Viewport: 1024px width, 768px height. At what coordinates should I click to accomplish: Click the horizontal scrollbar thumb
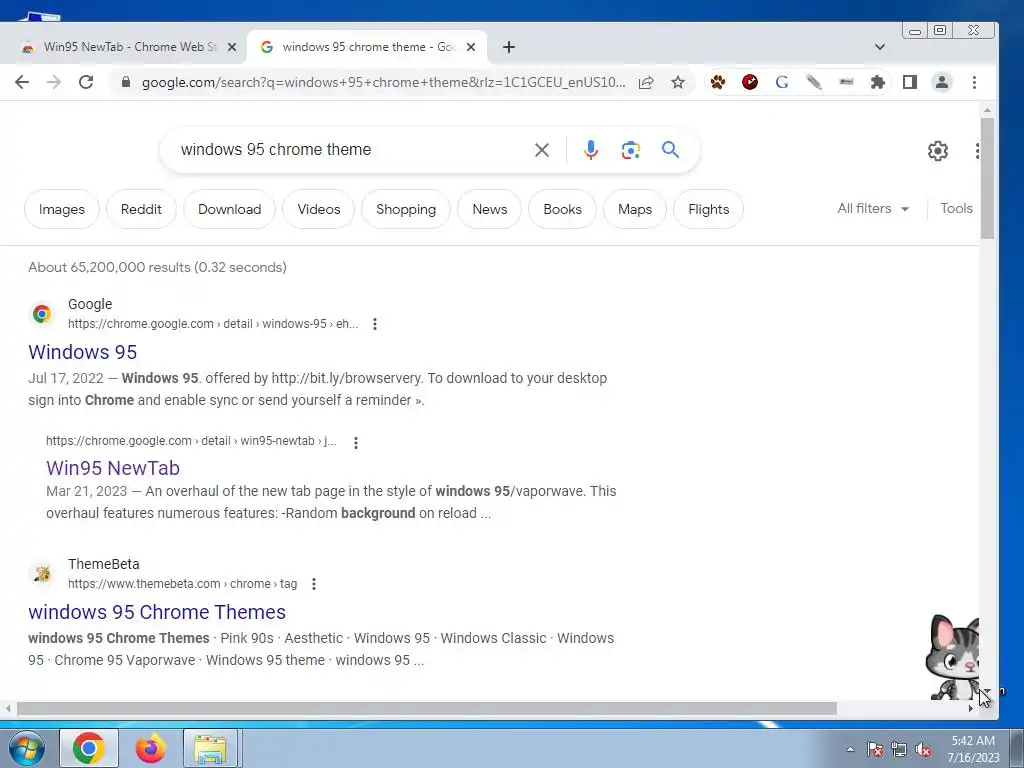tap(426, 709)
